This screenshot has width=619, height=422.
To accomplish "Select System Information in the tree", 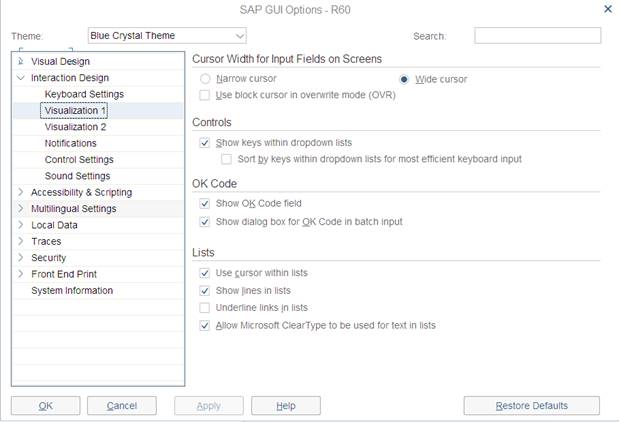I will point(72,291).
